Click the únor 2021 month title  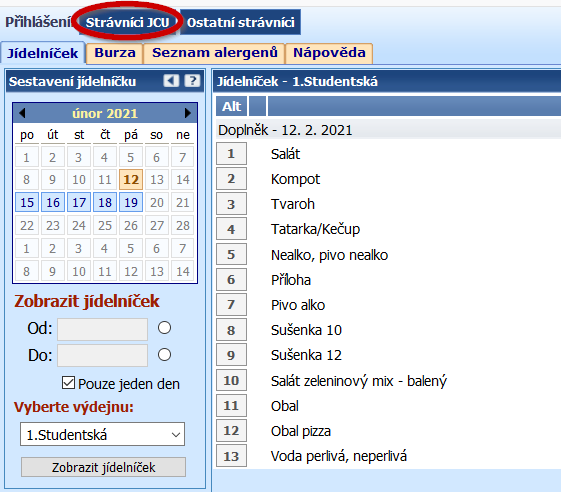point(105,113)
